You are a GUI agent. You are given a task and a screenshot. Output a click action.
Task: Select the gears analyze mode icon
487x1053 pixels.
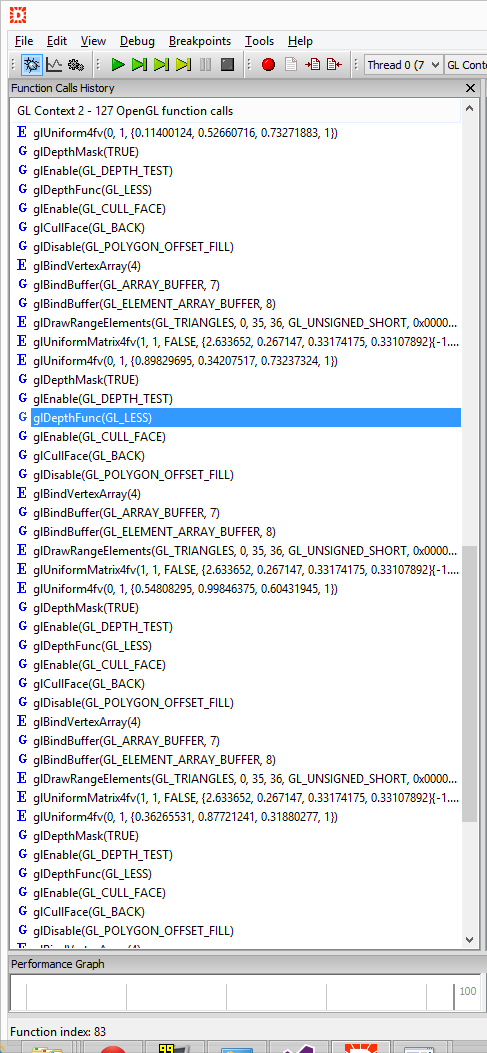coord(75,64)
